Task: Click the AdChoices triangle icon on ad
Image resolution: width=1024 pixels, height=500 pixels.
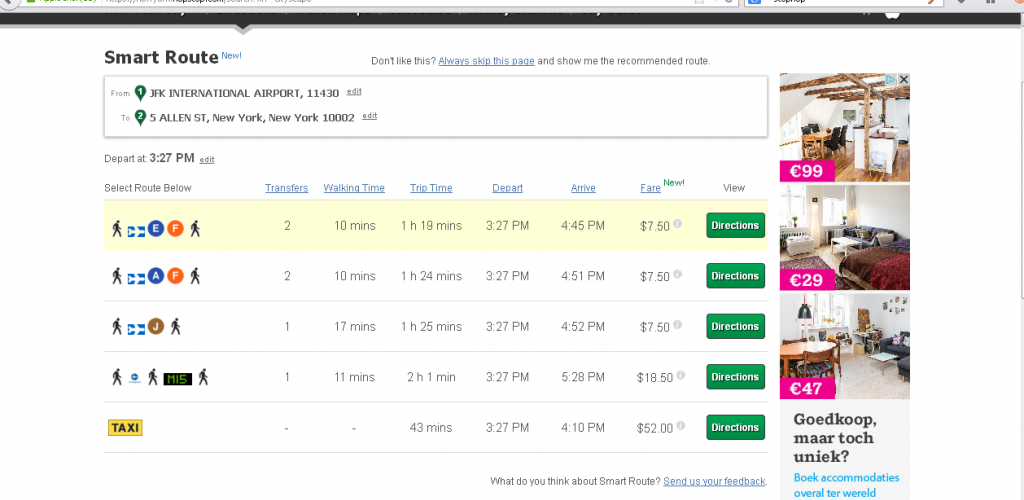Action: pyautogui.click(x=889, y=80)
